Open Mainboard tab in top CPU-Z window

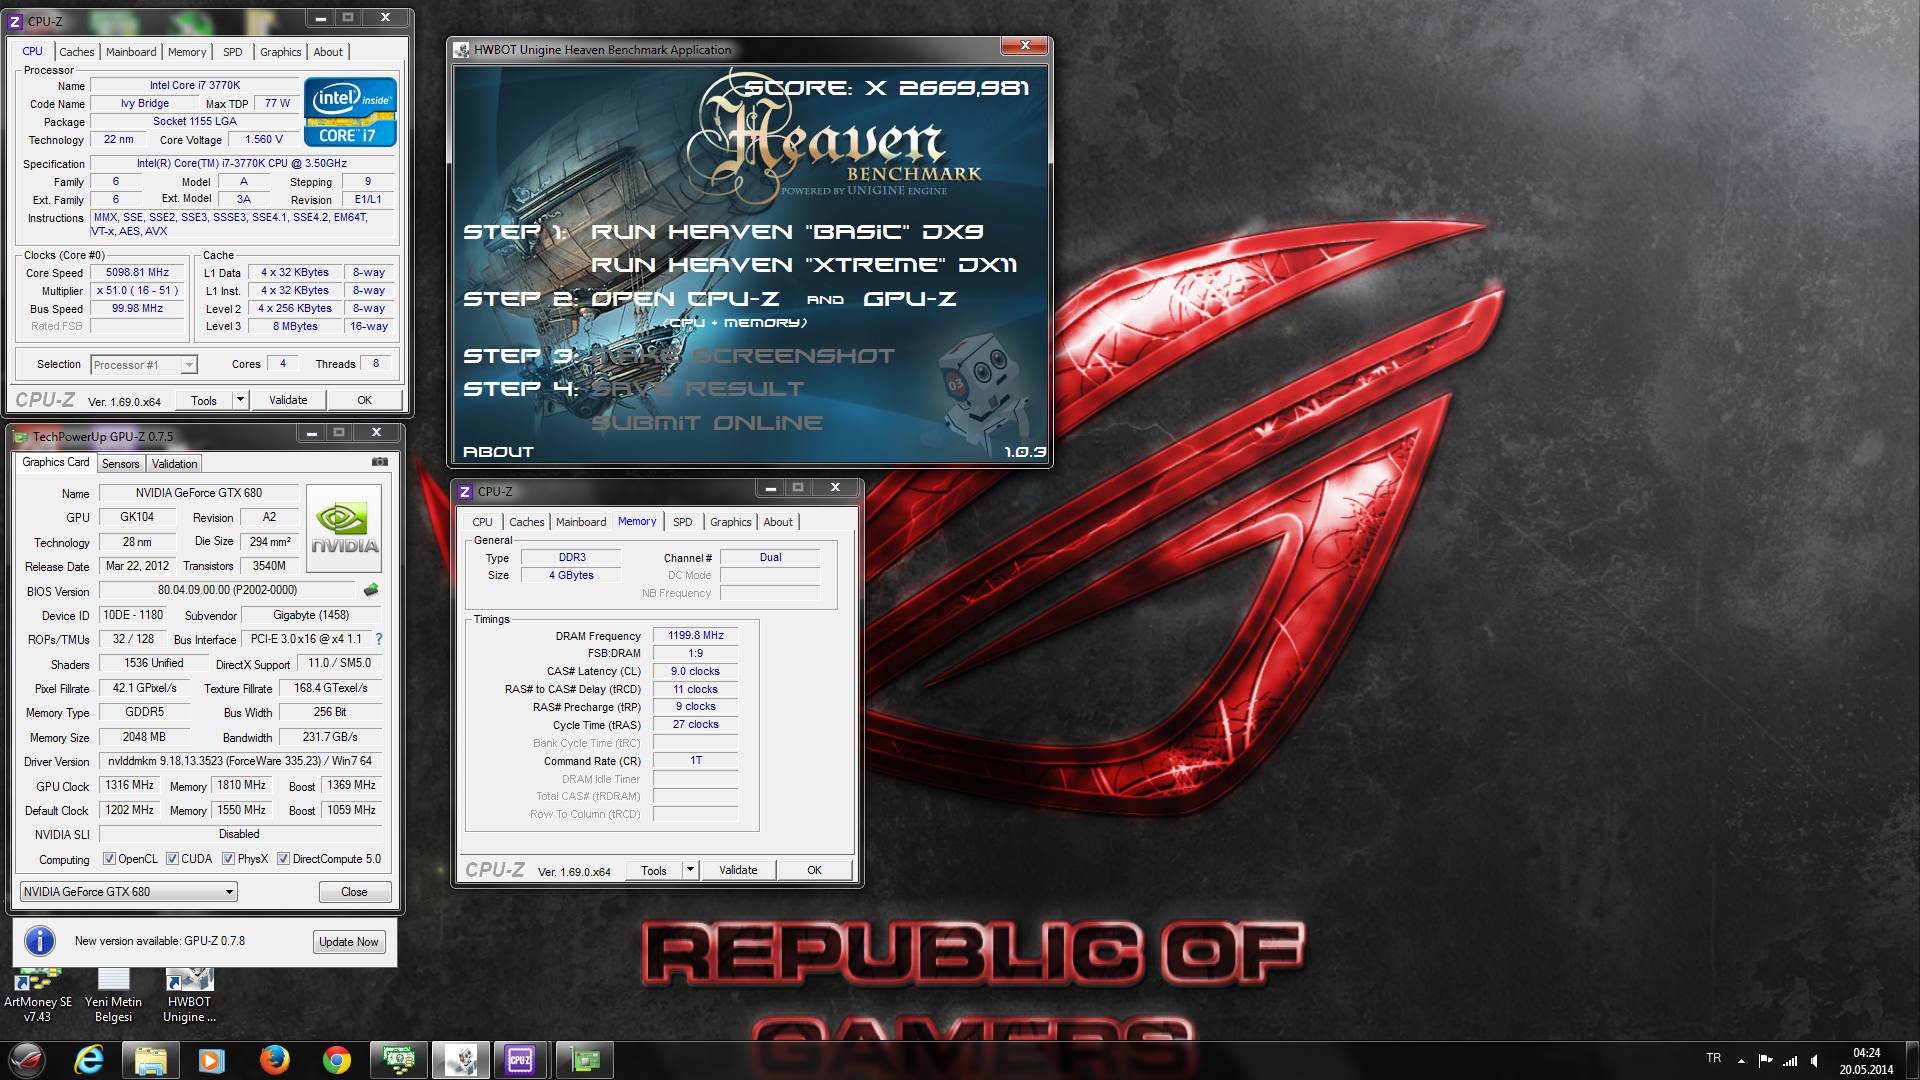(131, 52)
